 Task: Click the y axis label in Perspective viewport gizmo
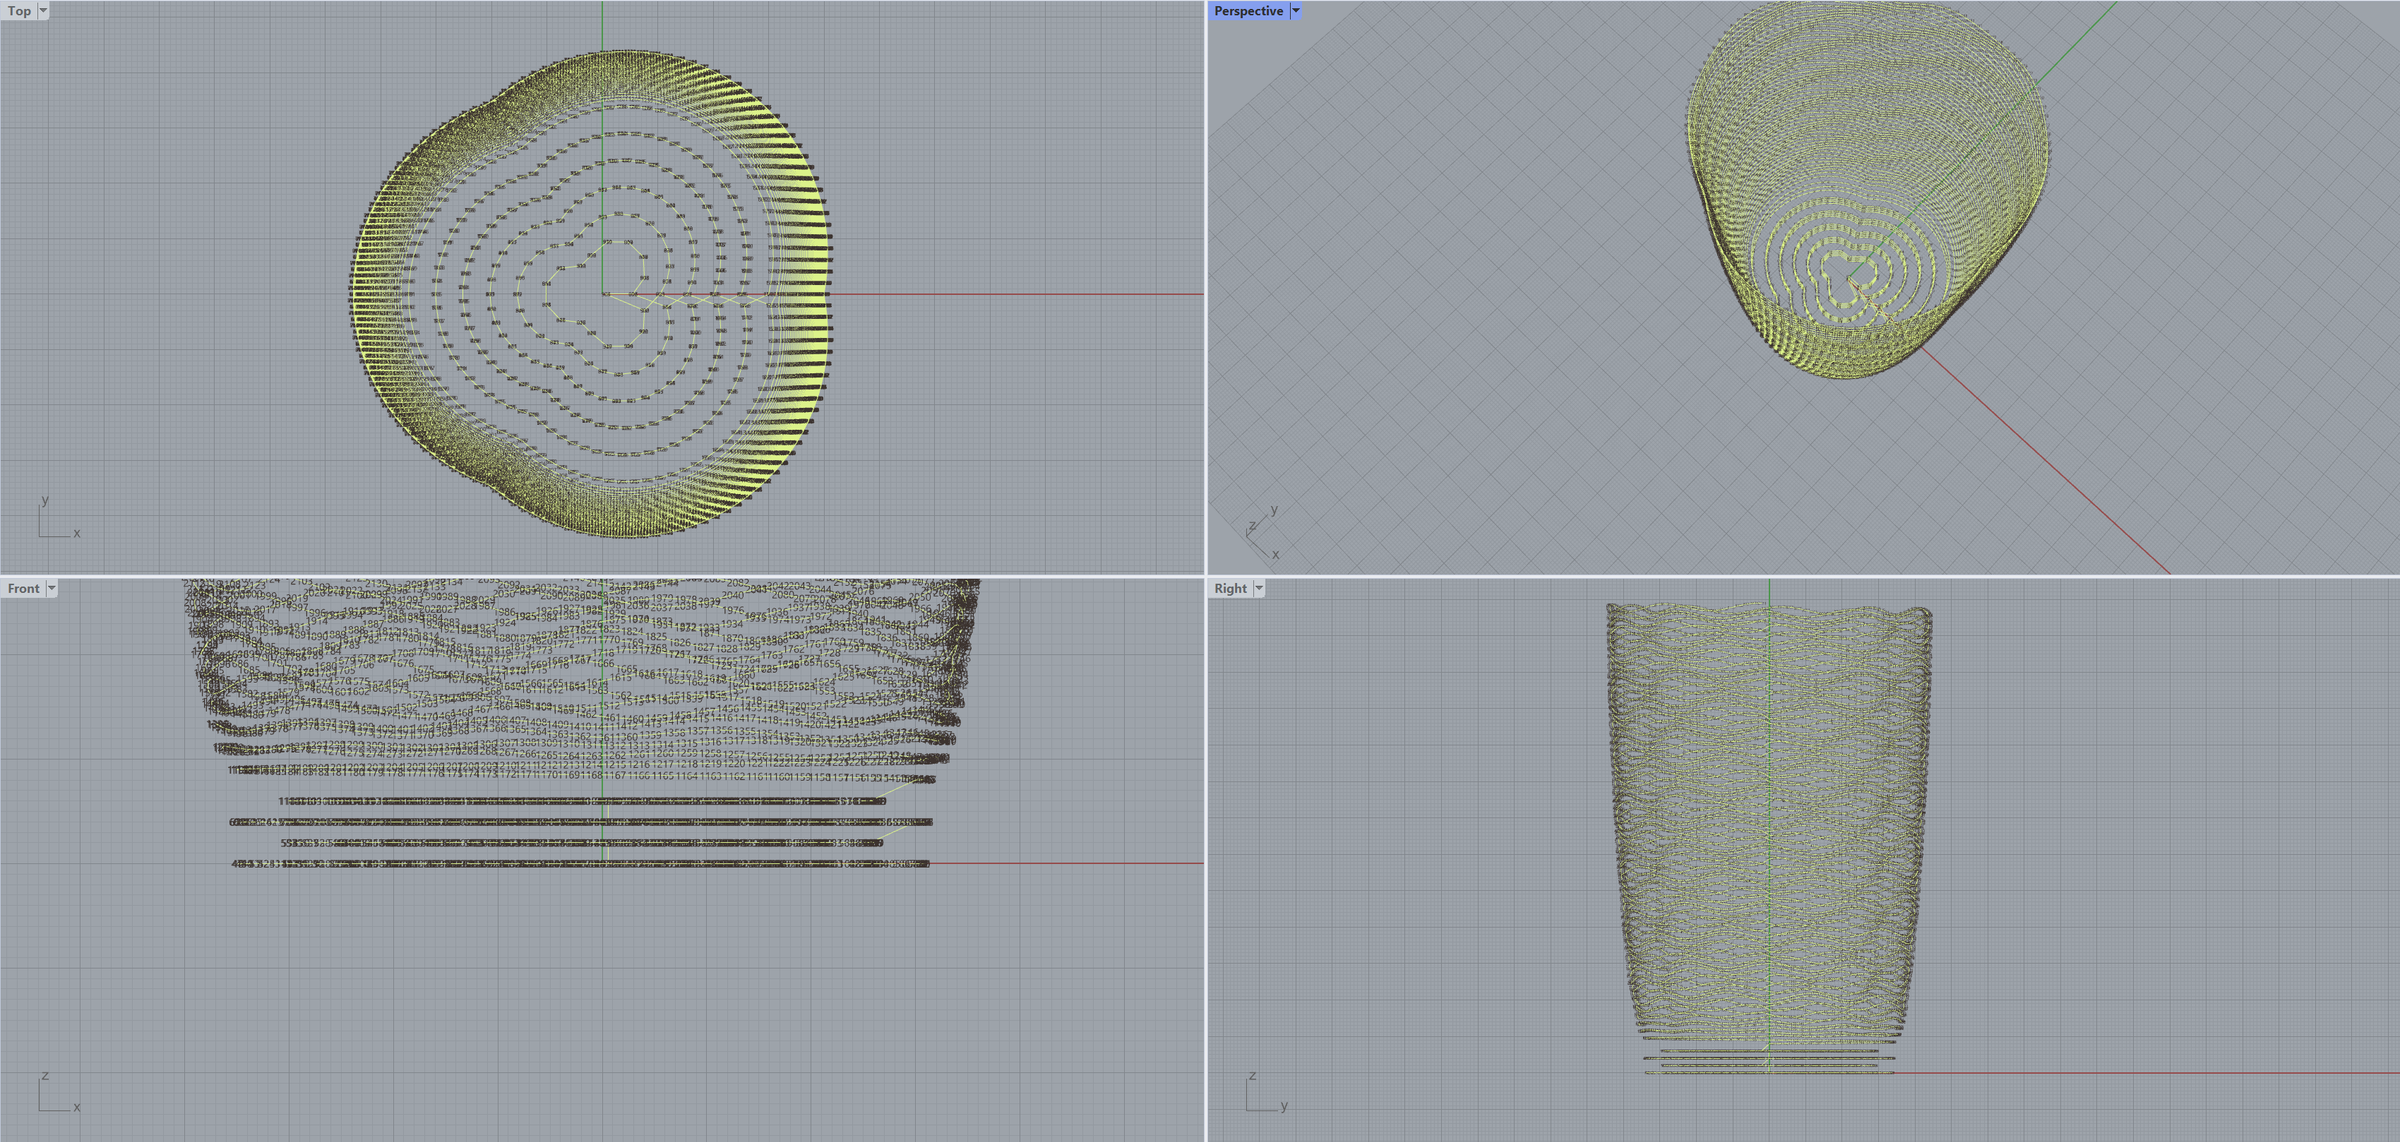1274,509
